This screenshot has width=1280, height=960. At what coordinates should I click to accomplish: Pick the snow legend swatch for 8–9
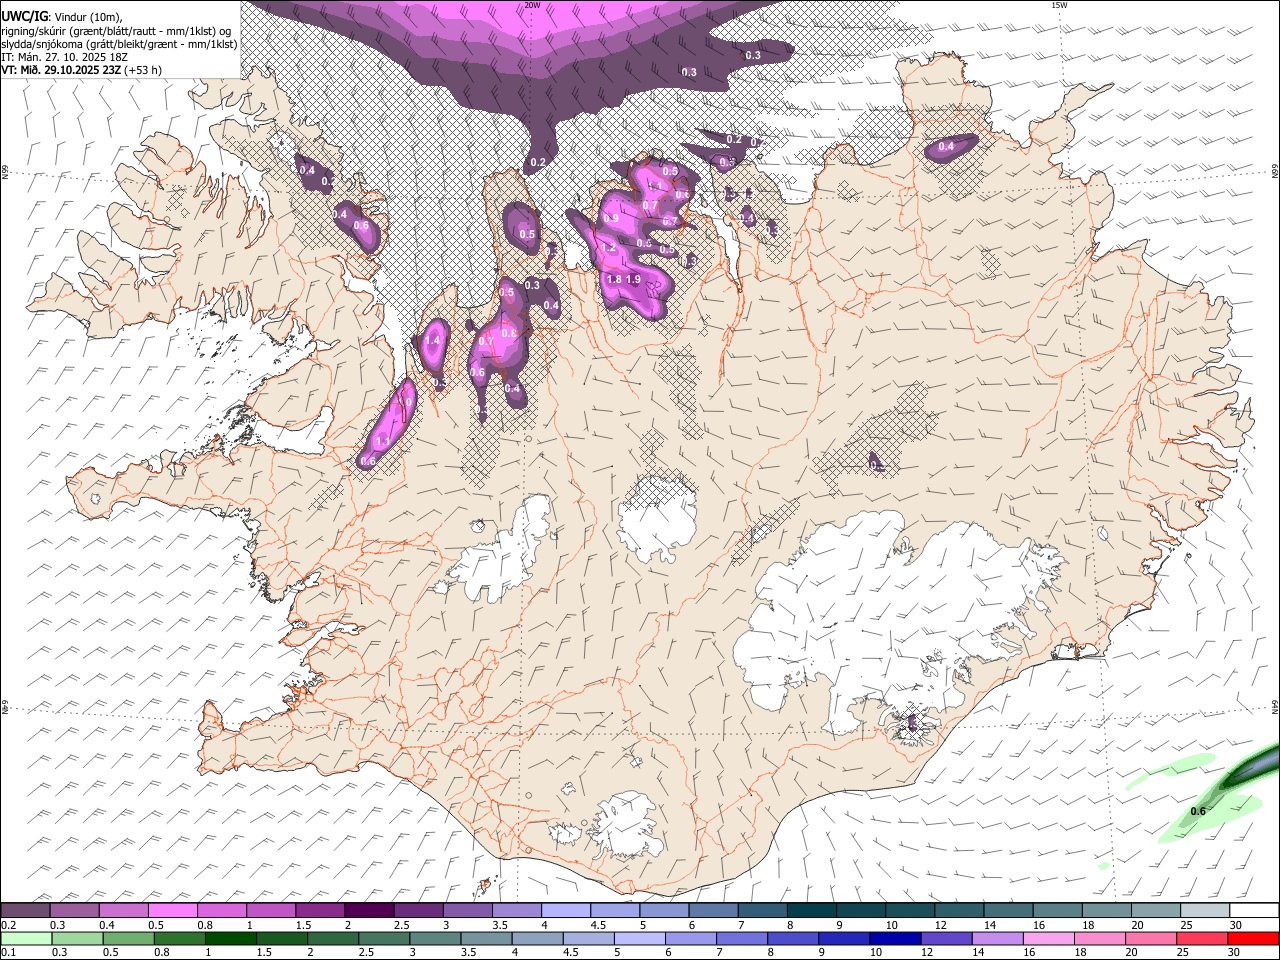click(x=812, y=911)
